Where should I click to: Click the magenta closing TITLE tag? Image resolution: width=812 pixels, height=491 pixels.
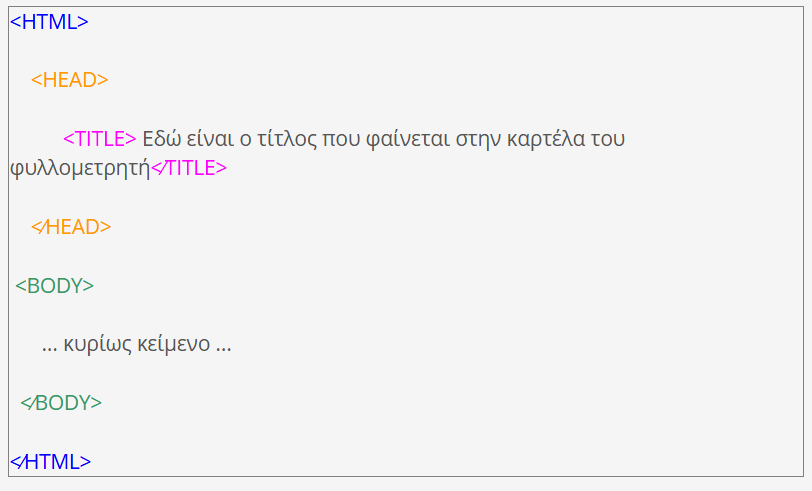[x=188, y=168]
